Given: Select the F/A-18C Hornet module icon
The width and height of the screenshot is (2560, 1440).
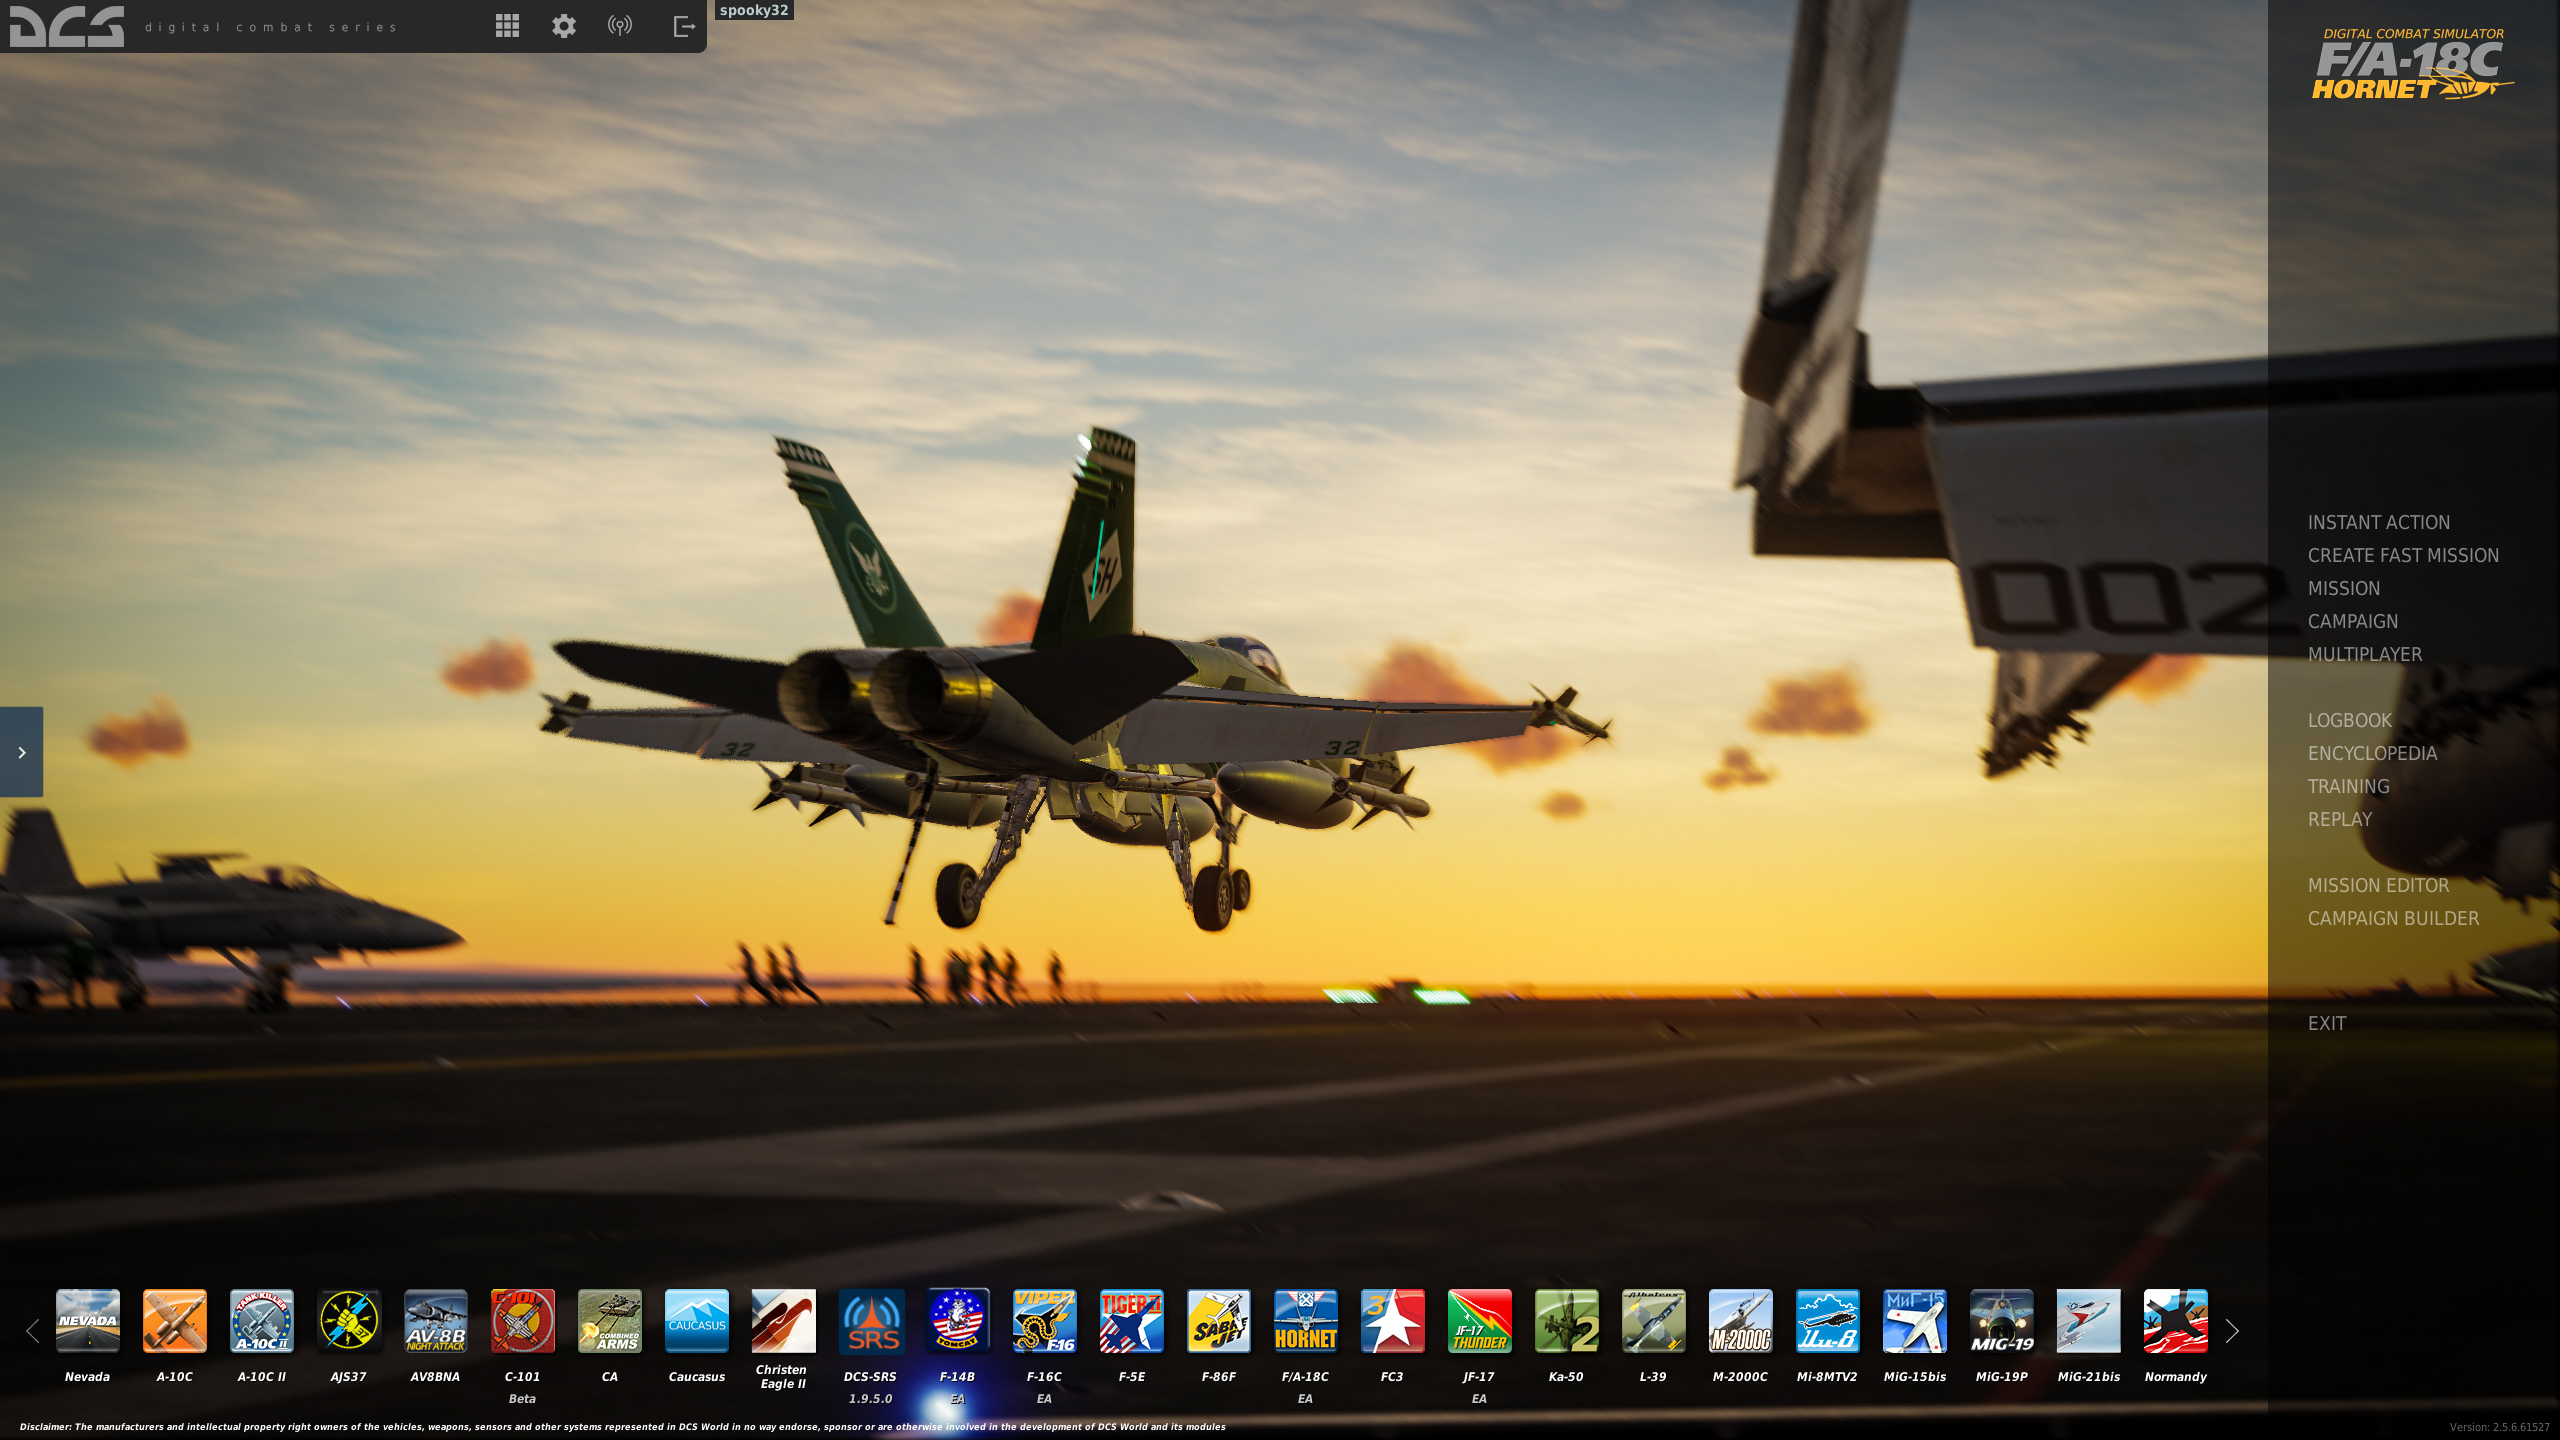Looking at the screenshot, I should coord(1305,1320).
